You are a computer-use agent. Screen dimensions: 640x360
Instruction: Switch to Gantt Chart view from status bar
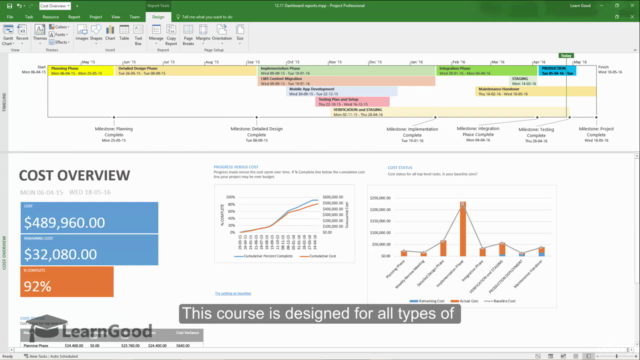(x=538, y=356)
